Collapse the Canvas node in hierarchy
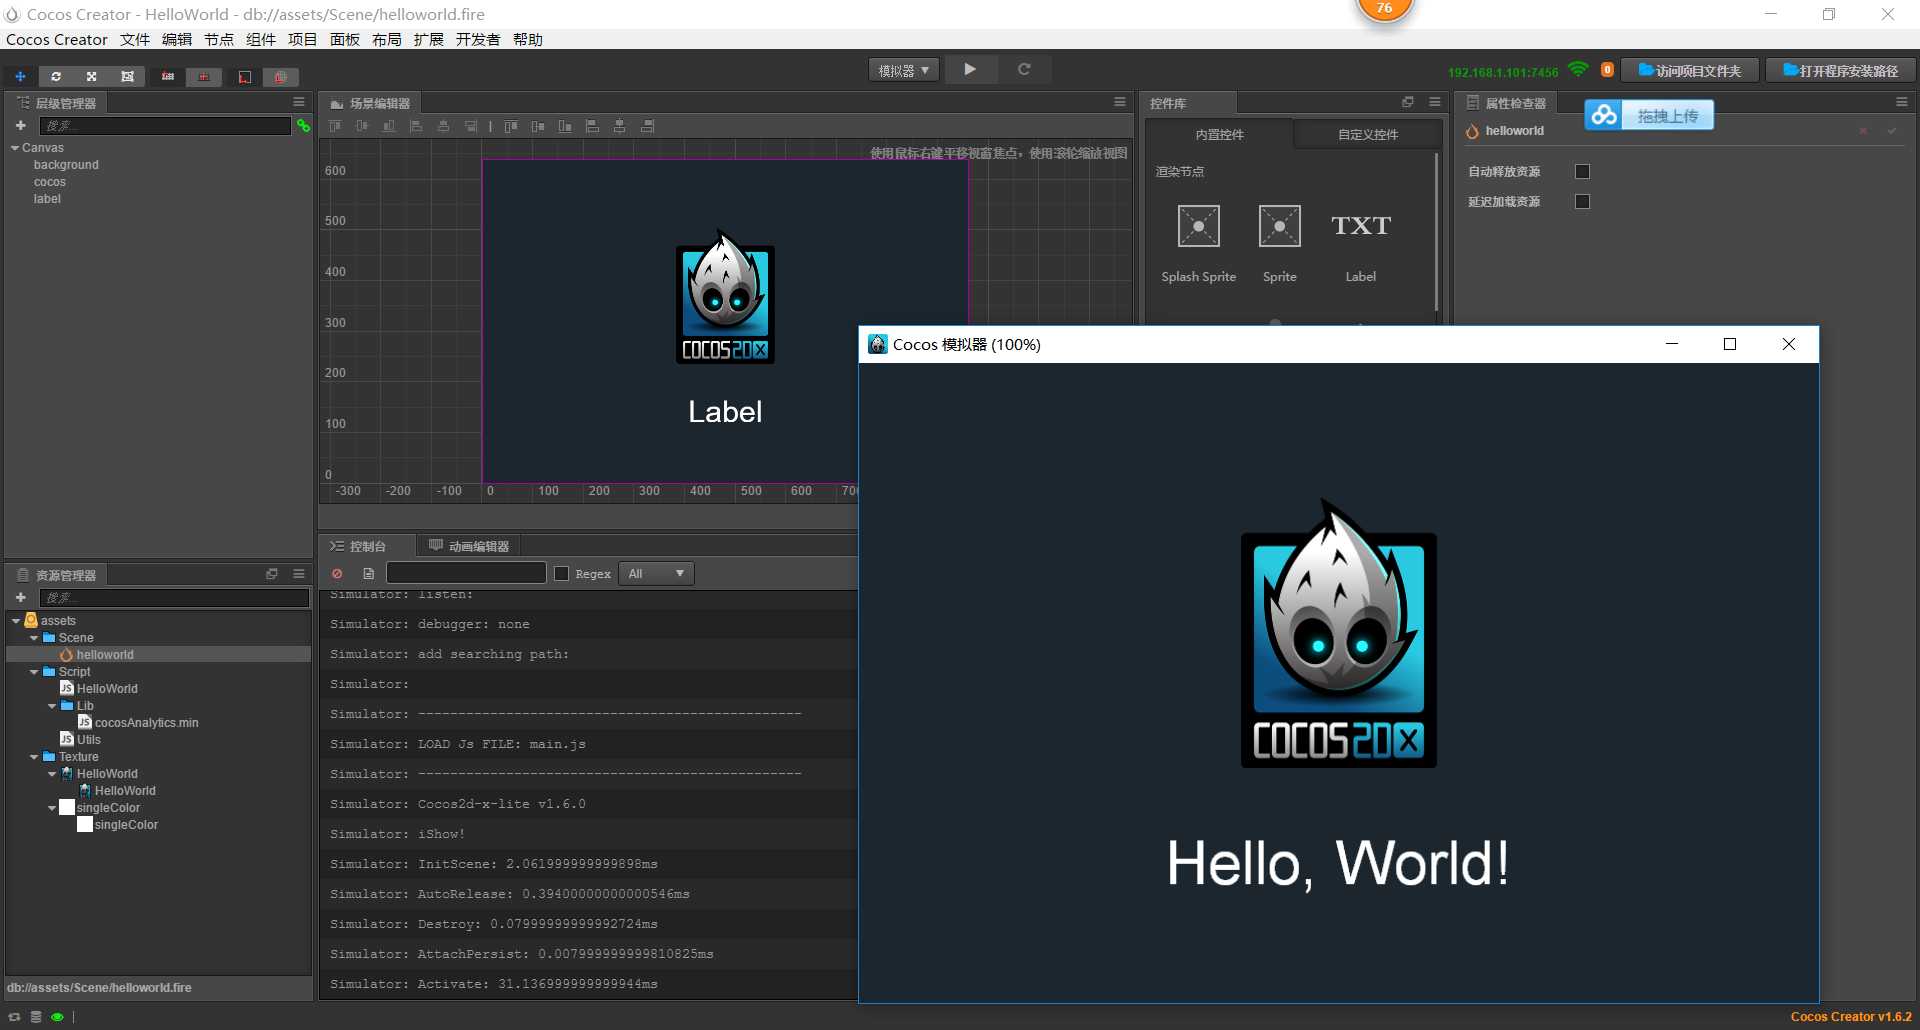This screenshot has width=1920, height=1030. [x=15, y=148]
